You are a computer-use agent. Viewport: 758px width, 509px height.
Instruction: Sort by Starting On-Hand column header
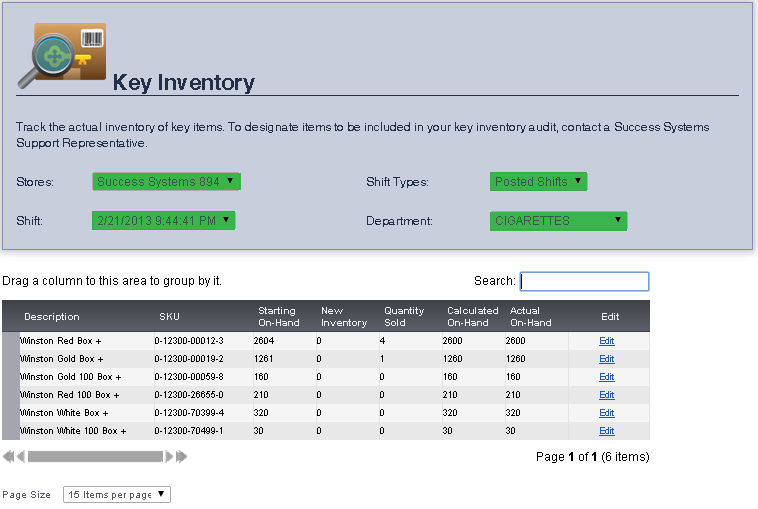[278, 317]
